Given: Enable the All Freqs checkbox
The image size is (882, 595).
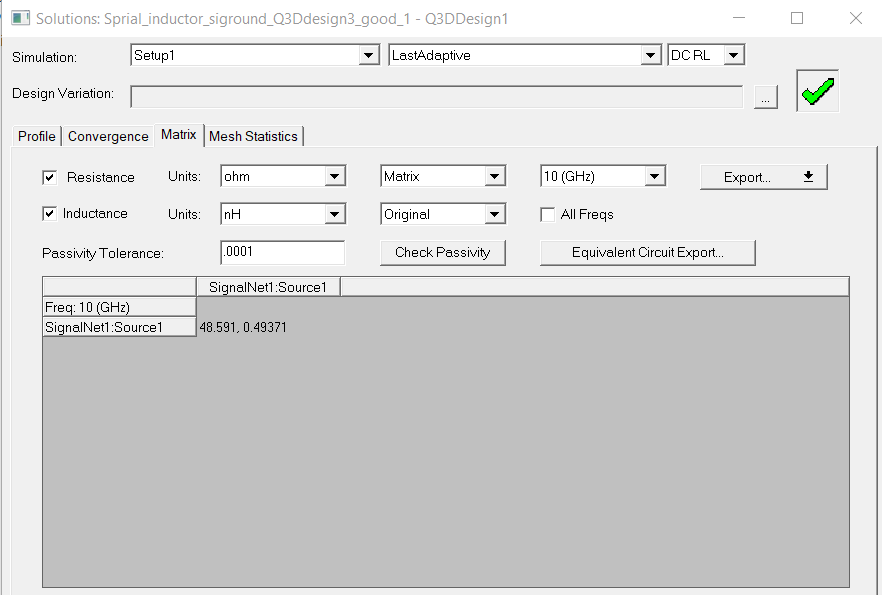Looking at the screenshot, I should pyautogui.click(x=548, y=215).
